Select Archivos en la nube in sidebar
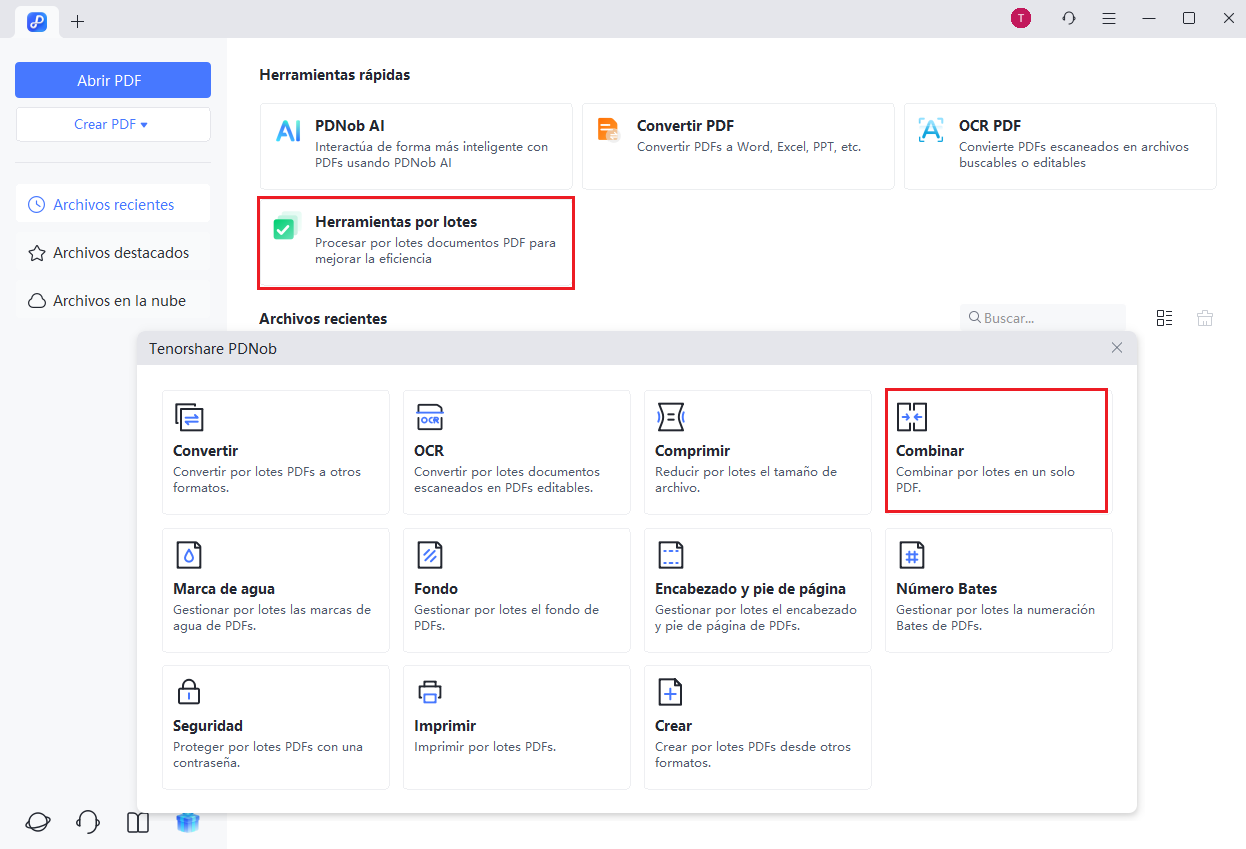This screenshot has height=849, width=1246. 113,301
